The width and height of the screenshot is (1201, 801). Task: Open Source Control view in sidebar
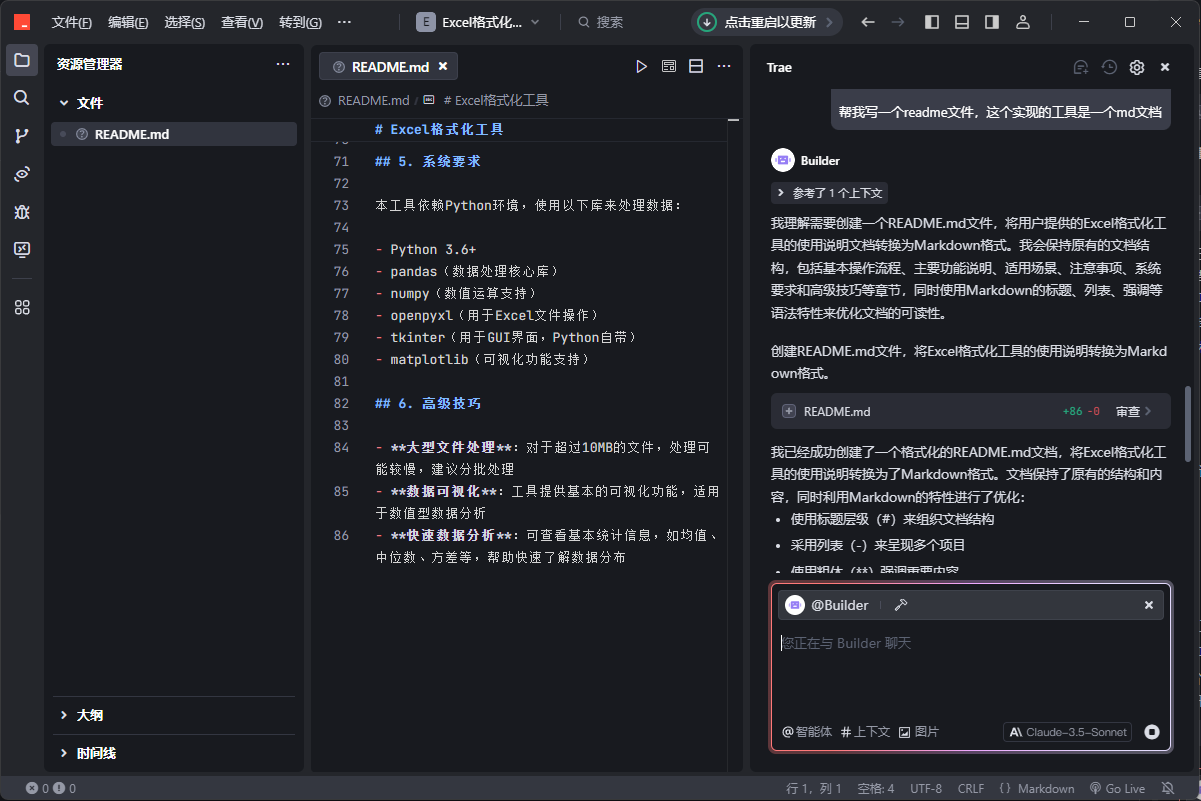pyautogui.click(x=22, y=136)
